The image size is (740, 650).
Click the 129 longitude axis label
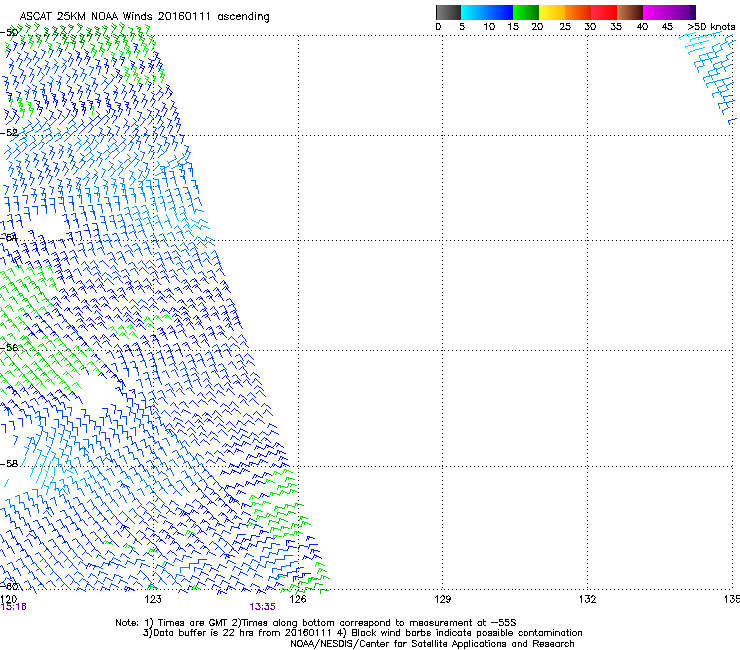[x=442, y=599]
